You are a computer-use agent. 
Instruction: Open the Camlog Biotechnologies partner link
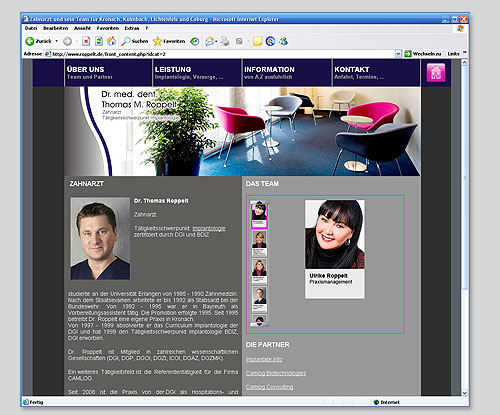[276, 373]
